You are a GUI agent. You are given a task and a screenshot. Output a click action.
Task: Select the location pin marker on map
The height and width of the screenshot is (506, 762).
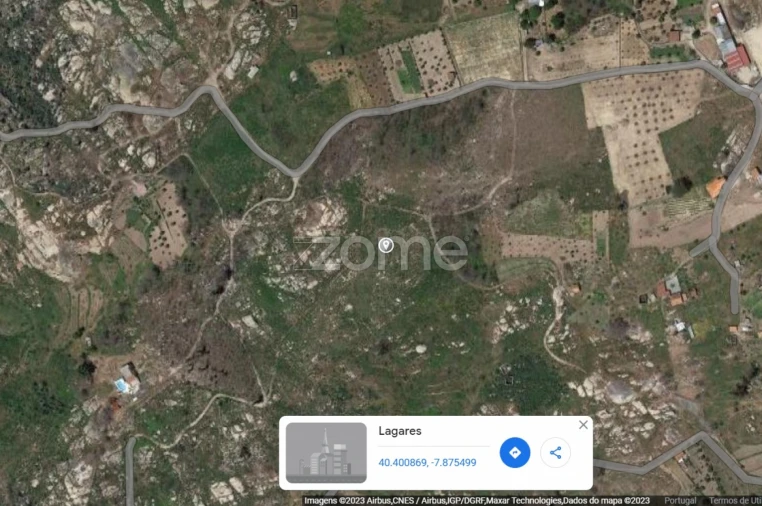tap(386, 245)
